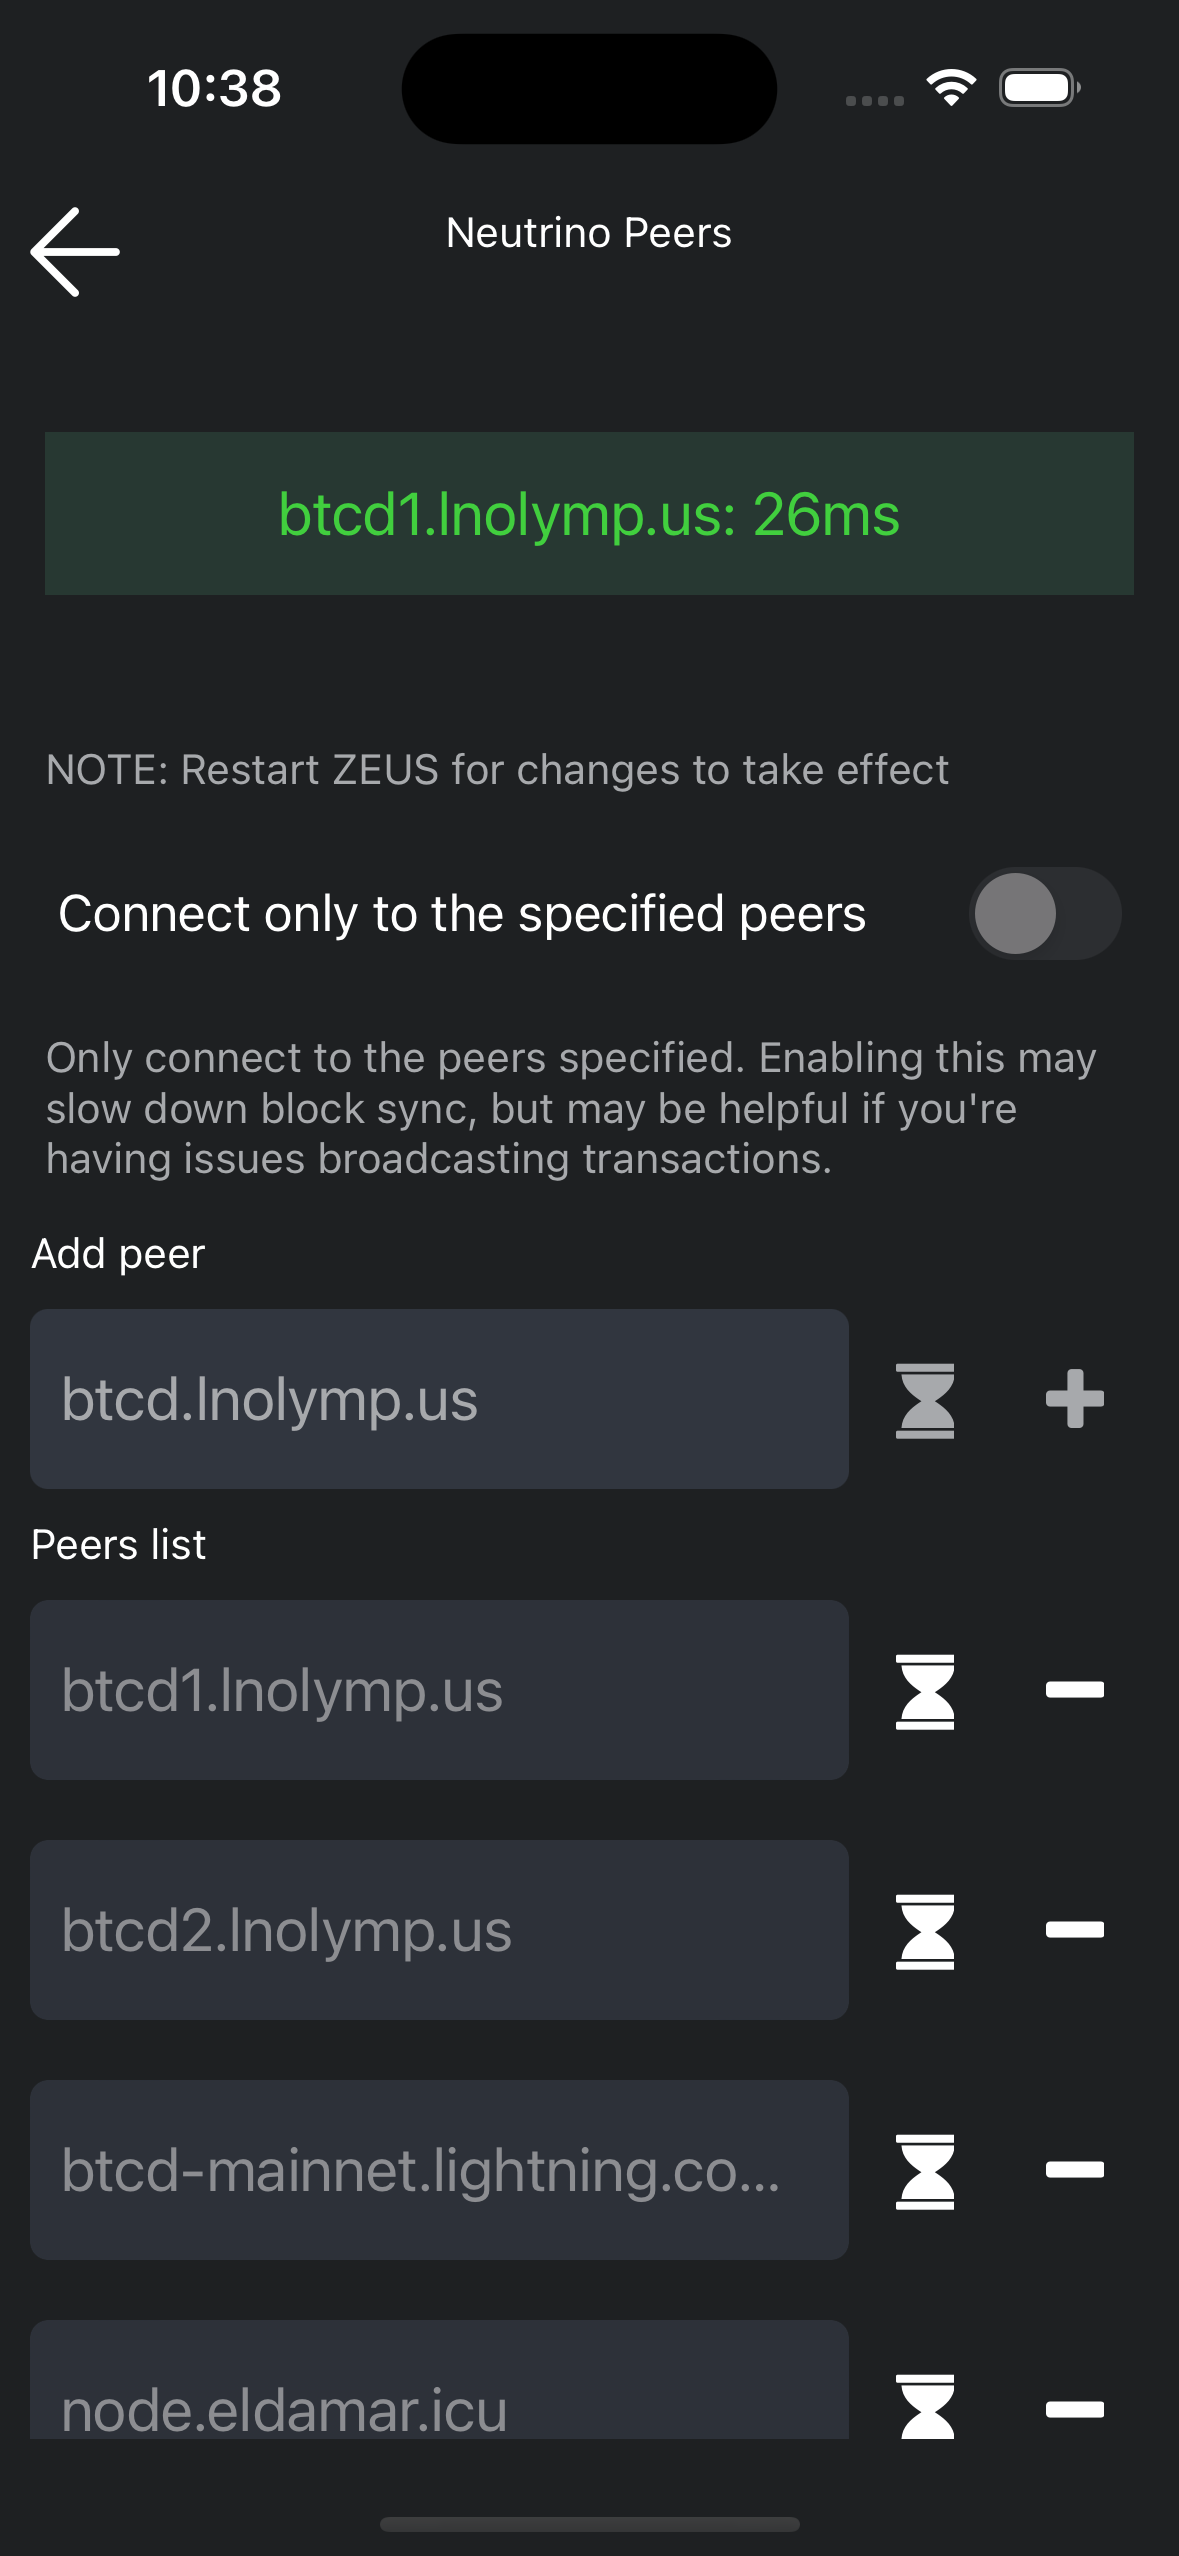The height and width of the screenshot is (2556, 1179).
Task: Ping the btcd.lnolymp.us add-peer entry
Action: (925, 1400)
